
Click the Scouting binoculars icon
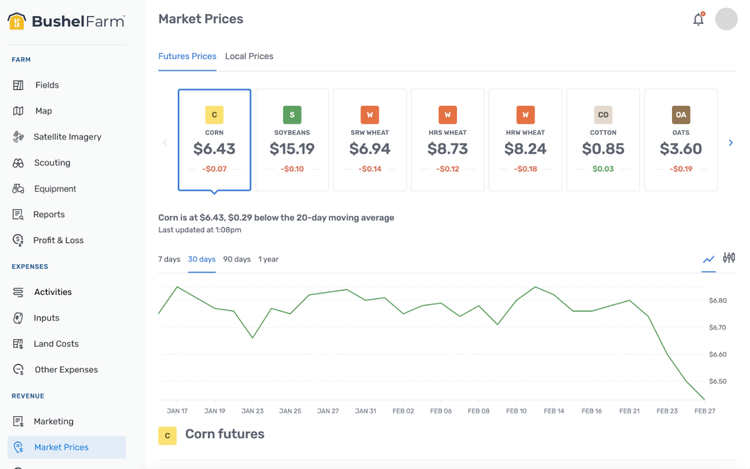(x=18, y=163)
